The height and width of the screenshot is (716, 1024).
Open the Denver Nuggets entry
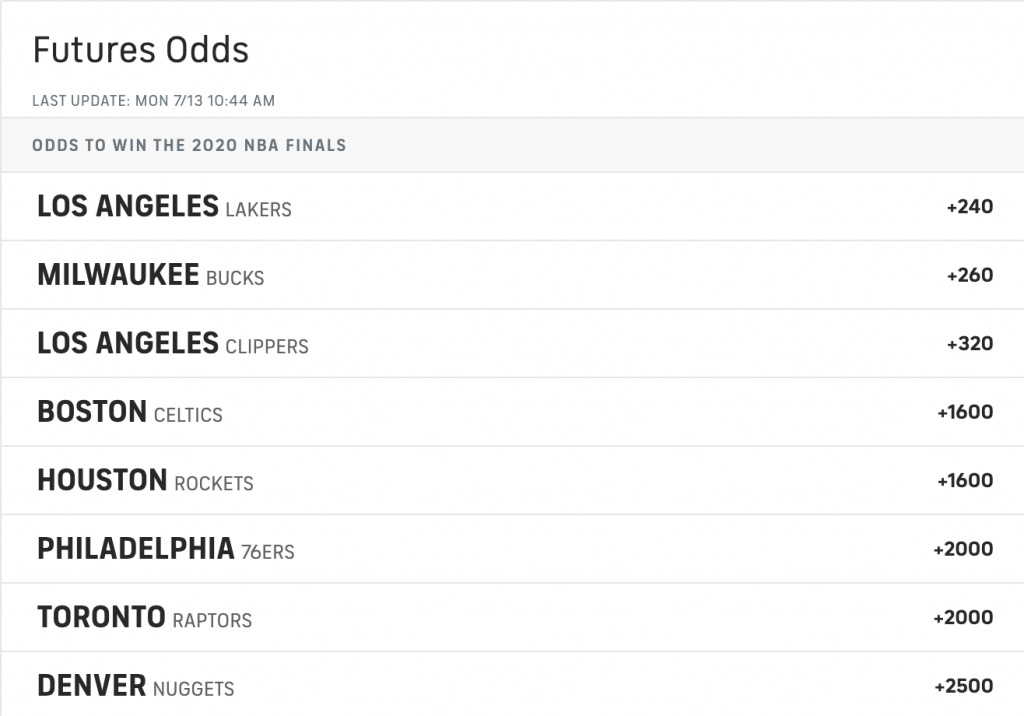click(x=512, y=684)
